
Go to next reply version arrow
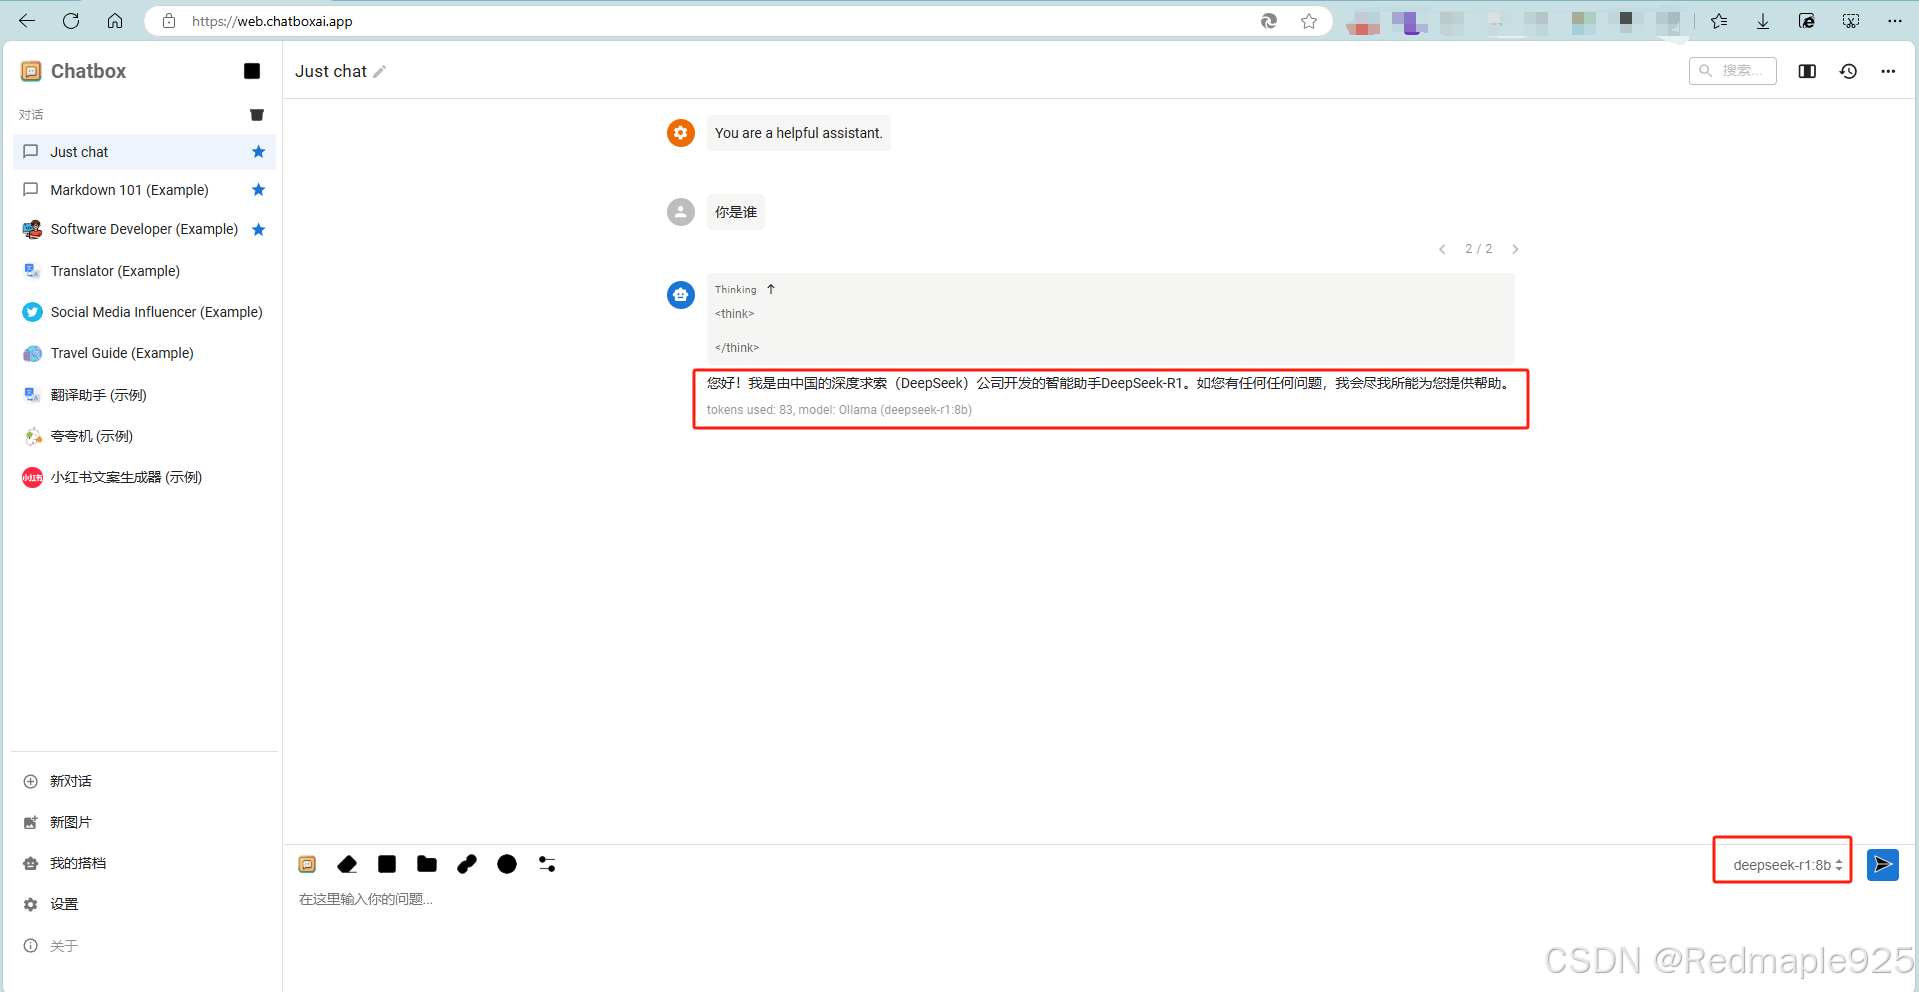(1515, 249)
